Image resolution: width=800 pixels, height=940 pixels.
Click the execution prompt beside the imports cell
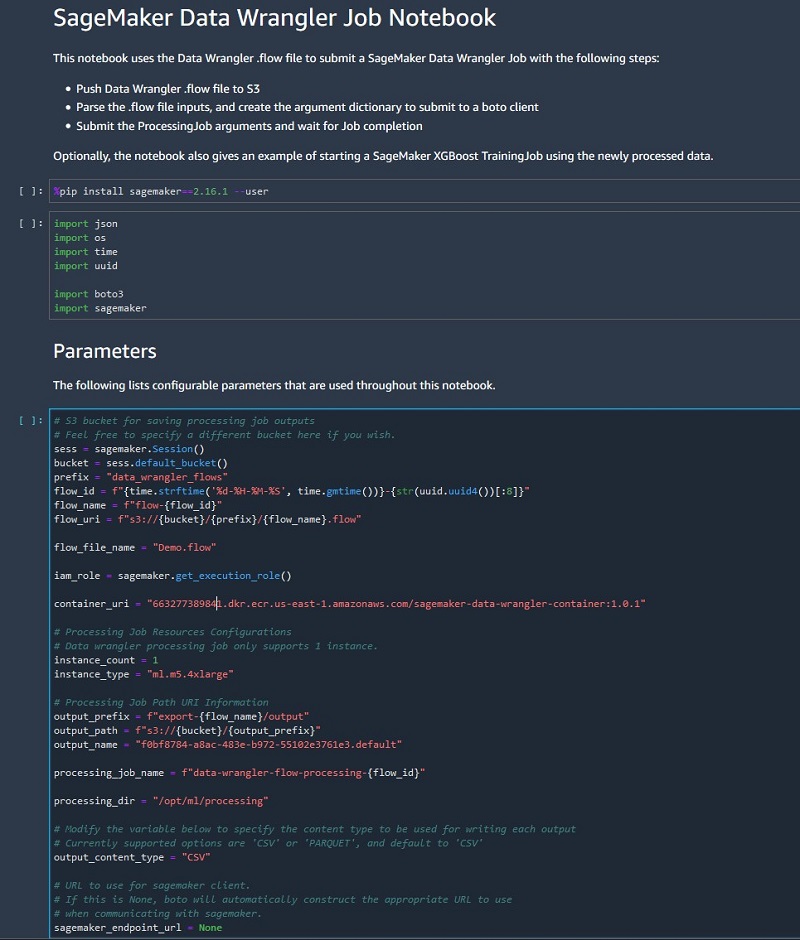(31, 224)
